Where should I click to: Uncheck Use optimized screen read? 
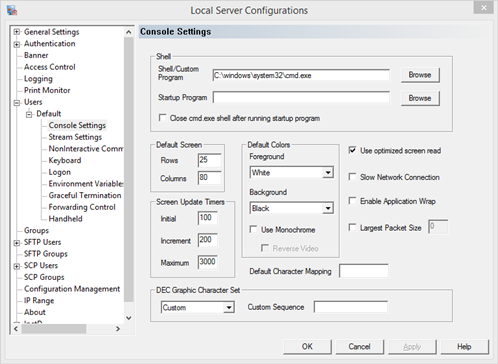click(x=352, y=150)
